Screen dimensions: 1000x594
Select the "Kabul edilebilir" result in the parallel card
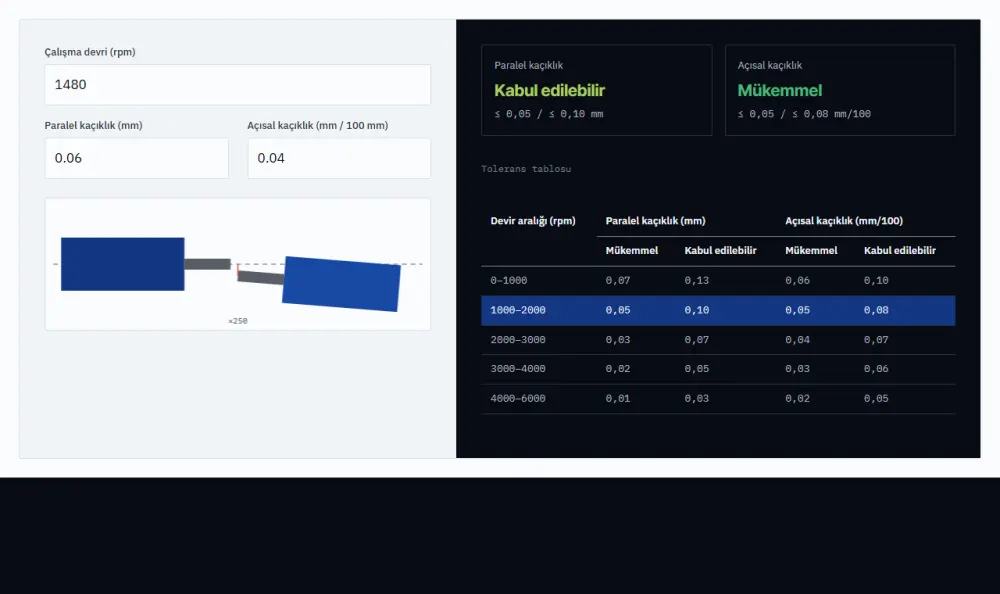550,90
